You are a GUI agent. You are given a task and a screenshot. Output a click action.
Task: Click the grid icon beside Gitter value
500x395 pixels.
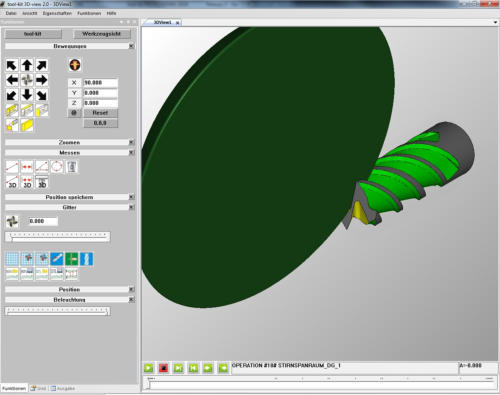pyautogui.click(x=12, y=221)
